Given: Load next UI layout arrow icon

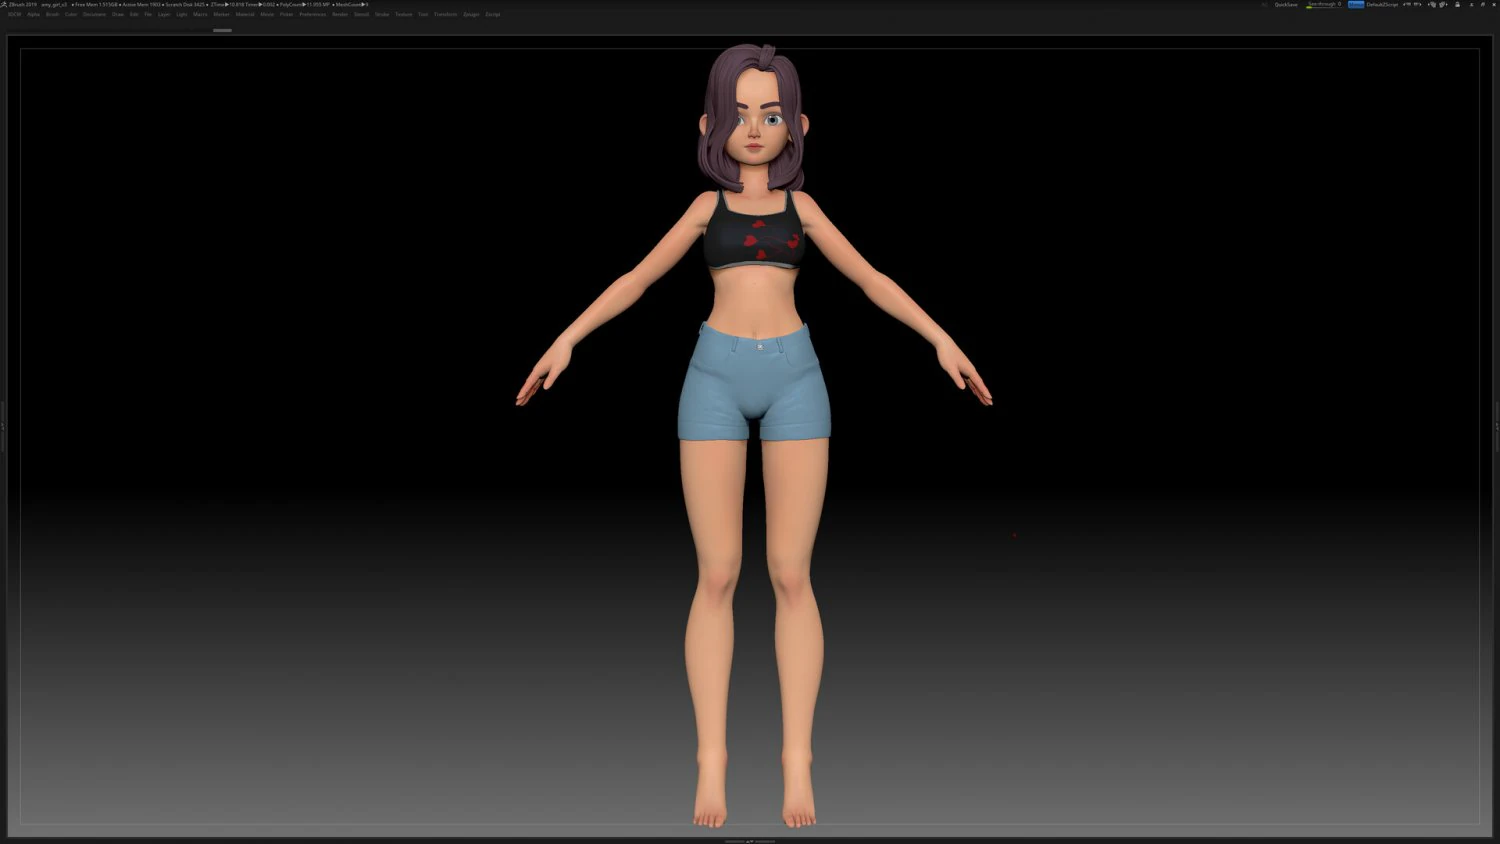Looking at the screenshot, I should pyautogui.click(x=1418, y=4).
